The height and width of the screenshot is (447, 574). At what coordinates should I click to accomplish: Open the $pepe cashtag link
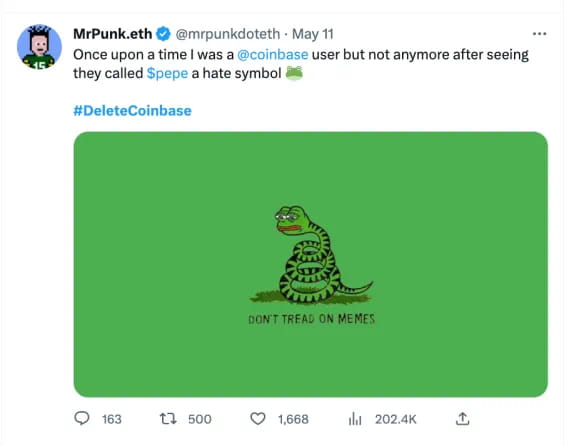point(167,73)
